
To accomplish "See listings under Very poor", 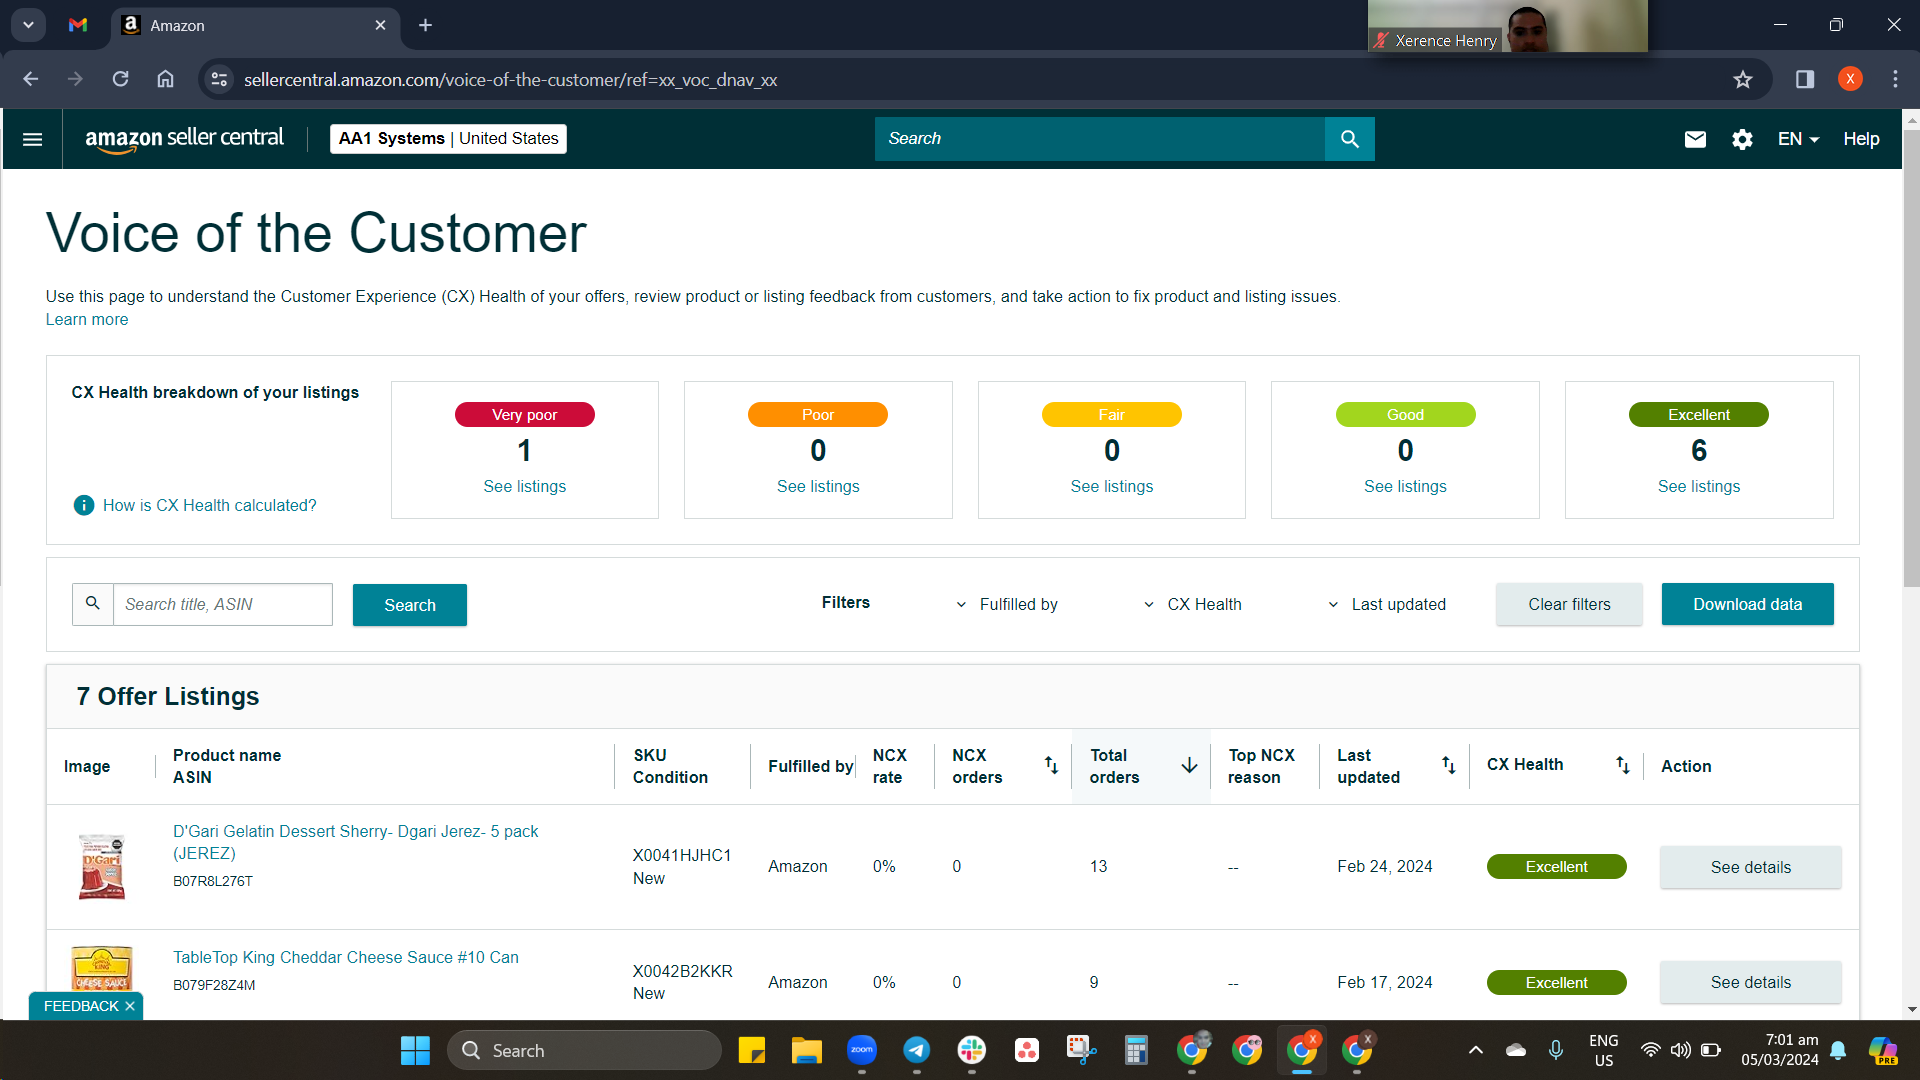I will click(525, 487).
